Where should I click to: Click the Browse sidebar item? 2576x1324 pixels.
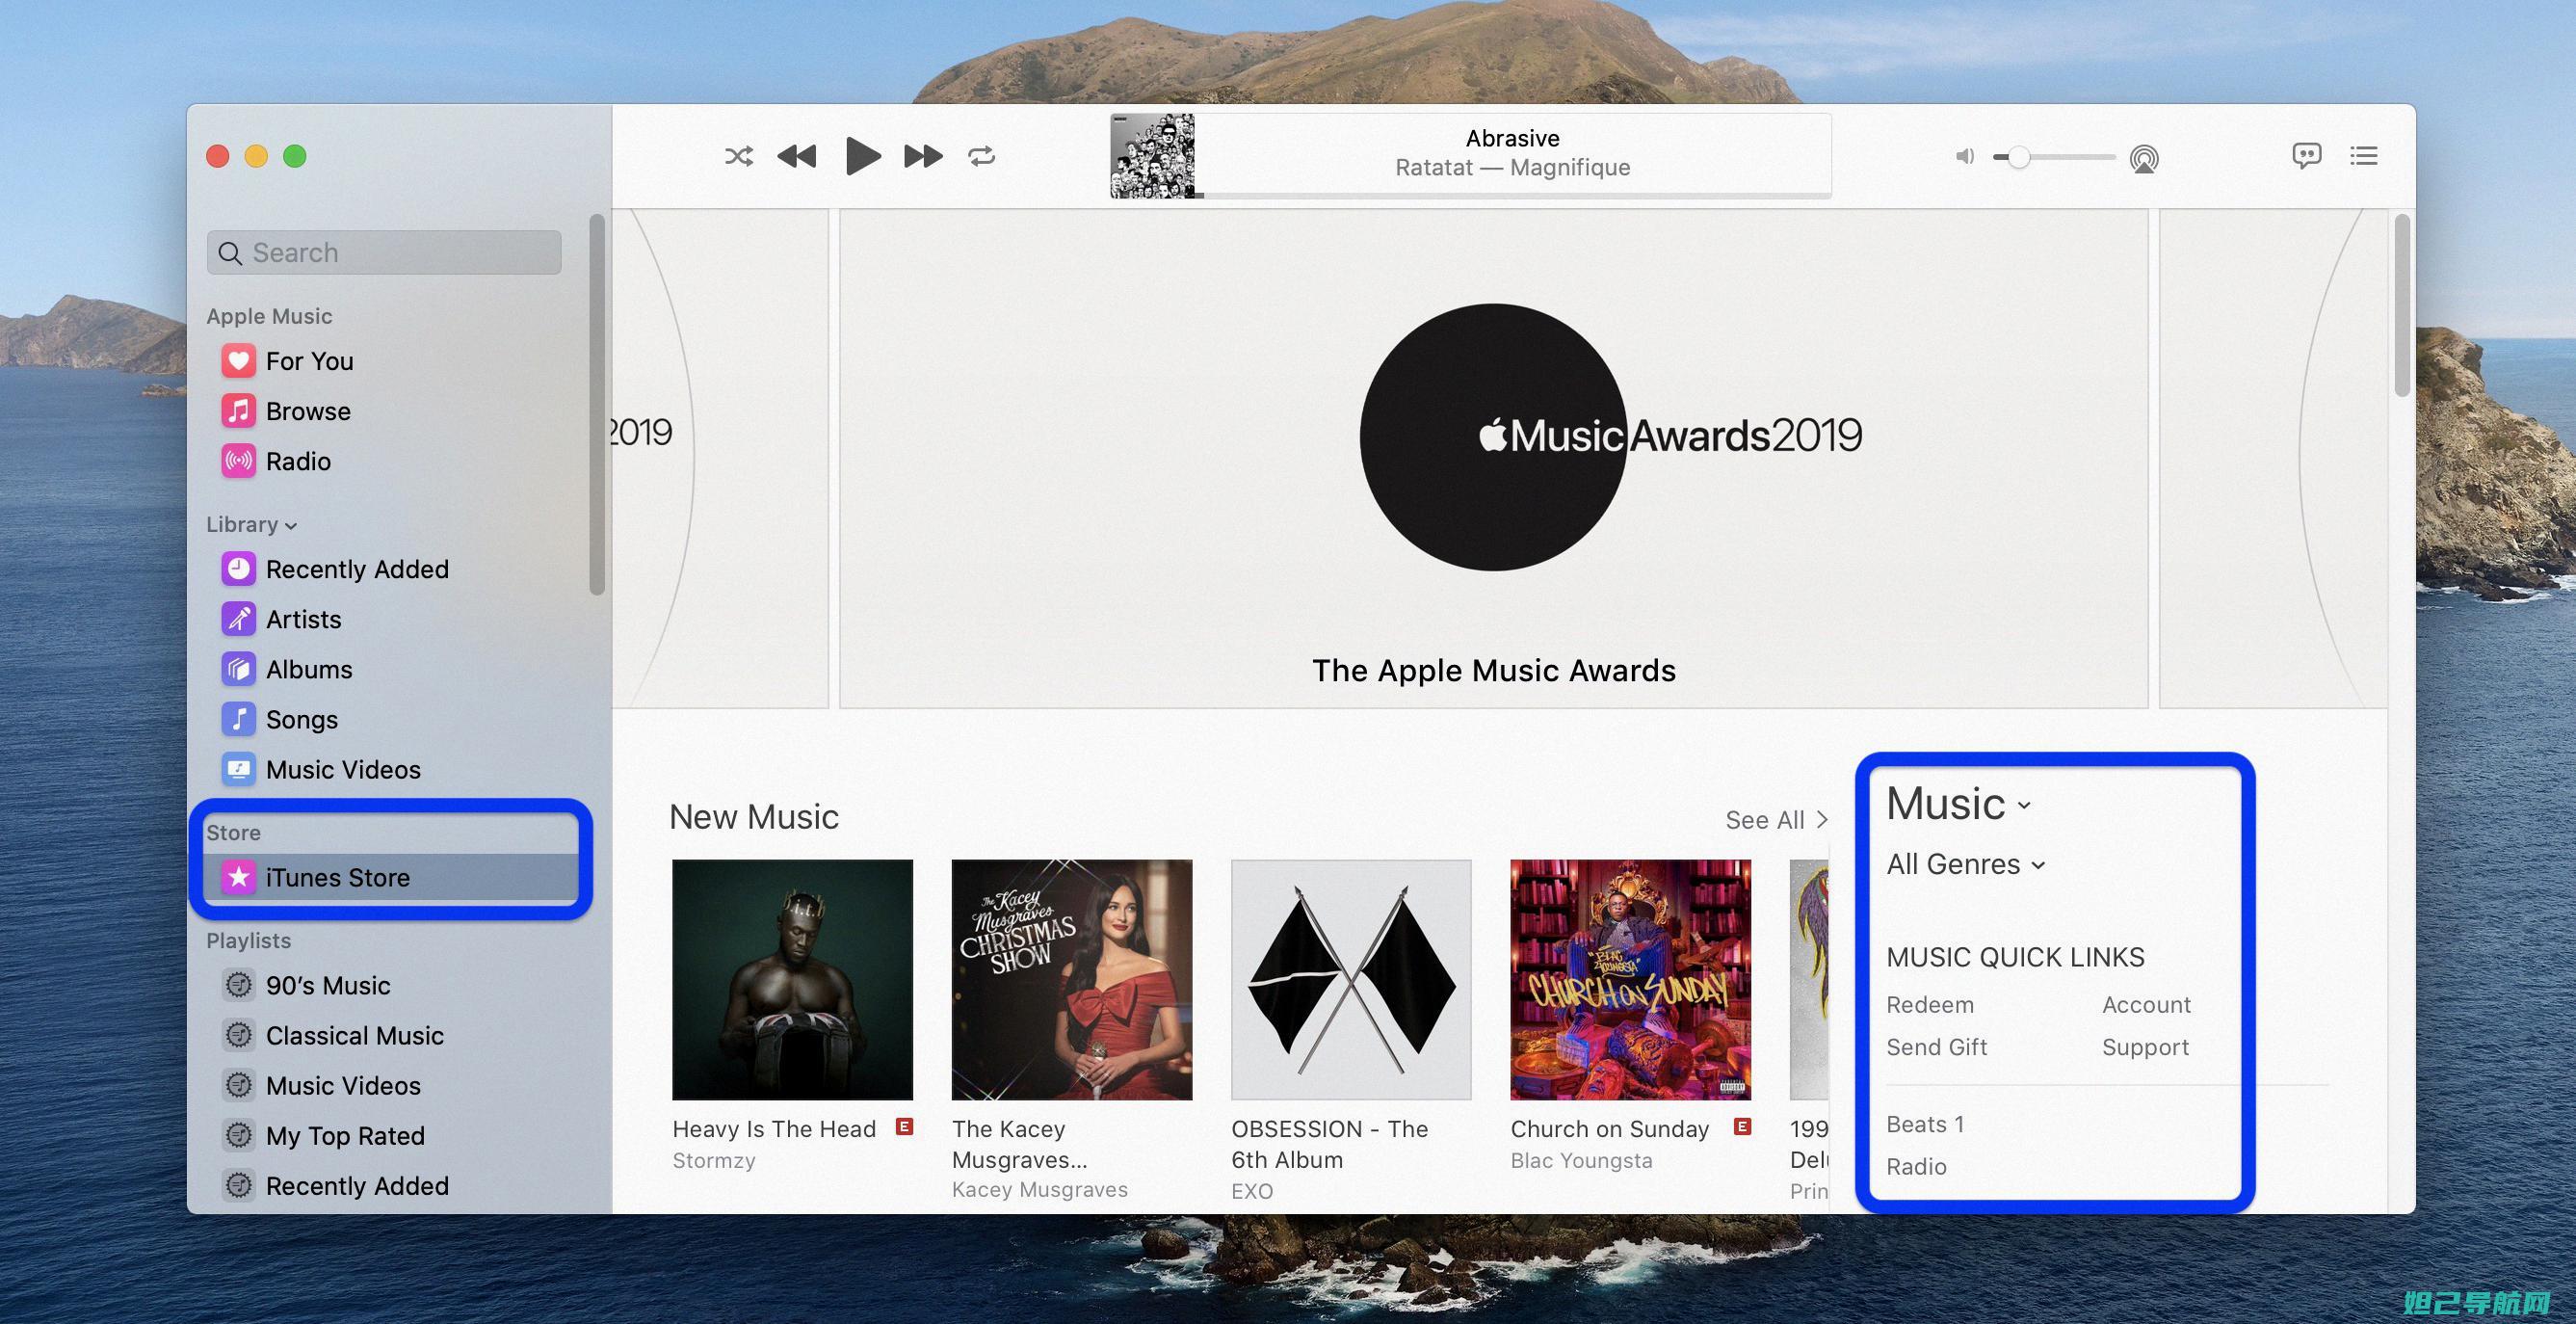coord(307,410)
